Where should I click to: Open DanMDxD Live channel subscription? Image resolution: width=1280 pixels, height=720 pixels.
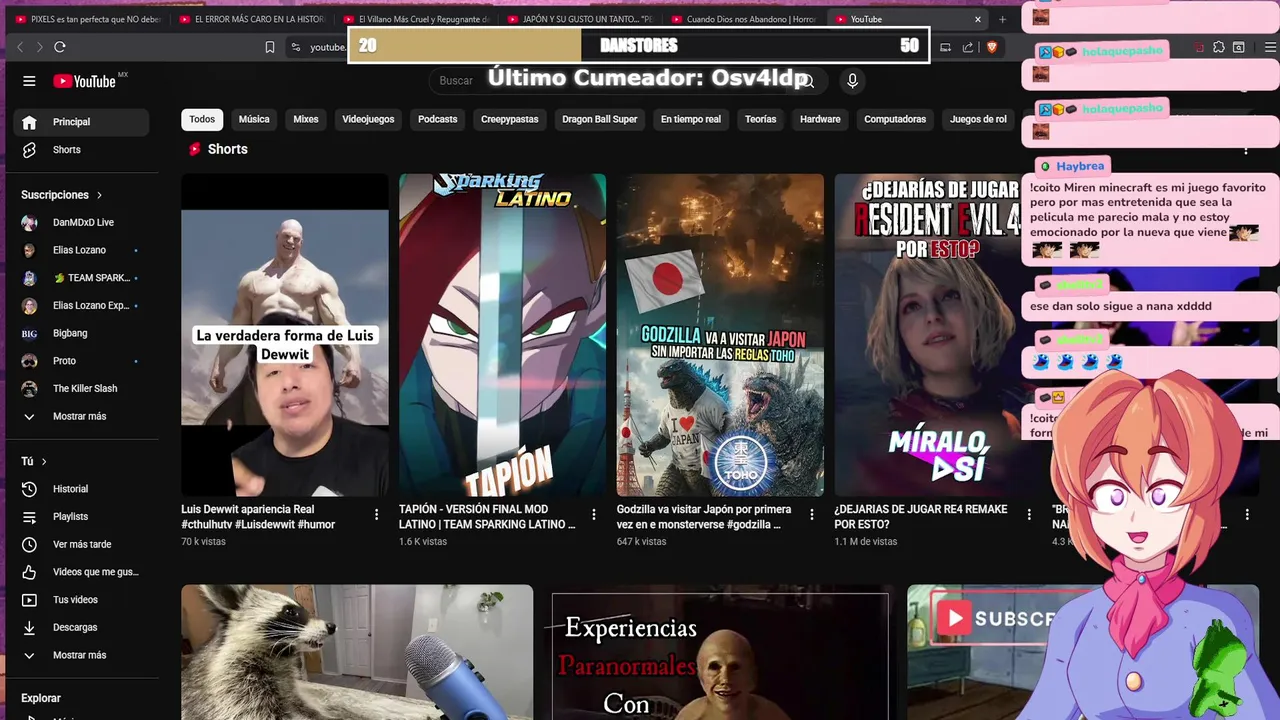tap(82, 222)
